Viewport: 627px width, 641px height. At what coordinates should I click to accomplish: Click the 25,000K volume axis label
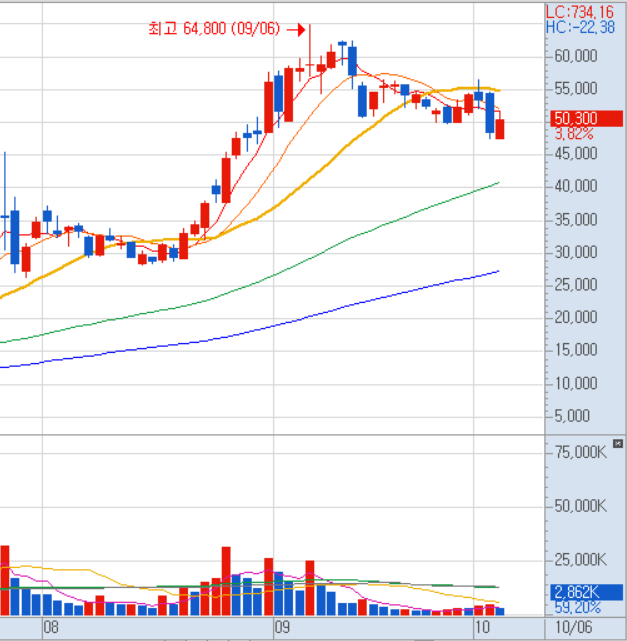(x=580, y=560)
